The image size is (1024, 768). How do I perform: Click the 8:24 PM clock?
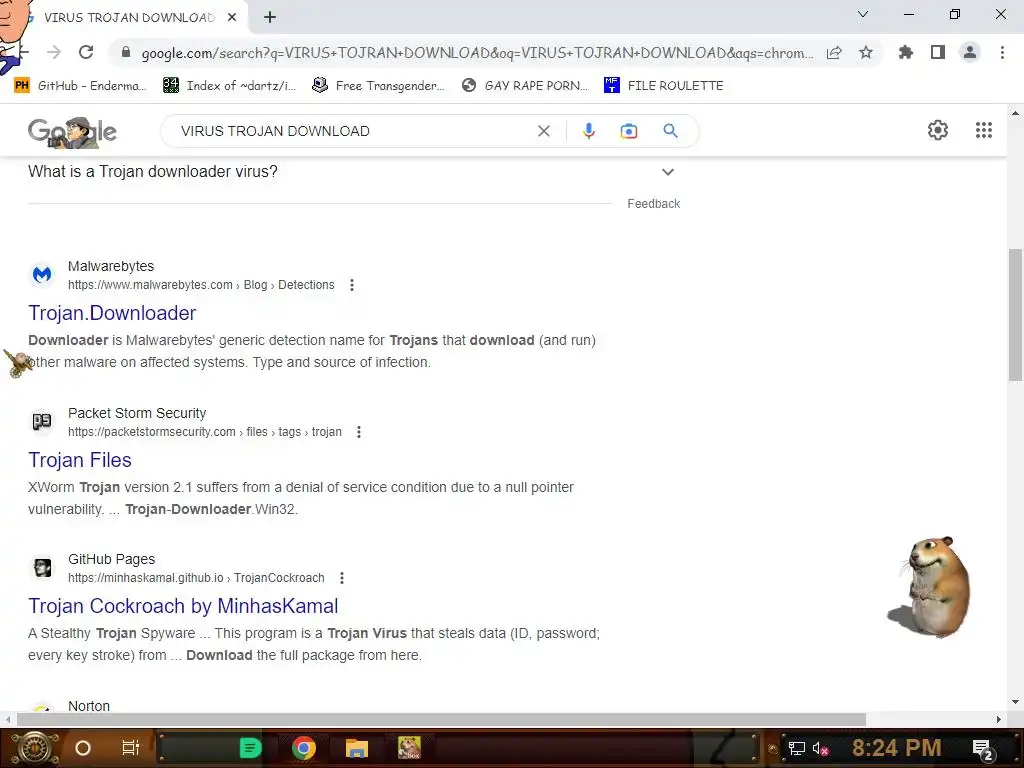click(896, 748)
